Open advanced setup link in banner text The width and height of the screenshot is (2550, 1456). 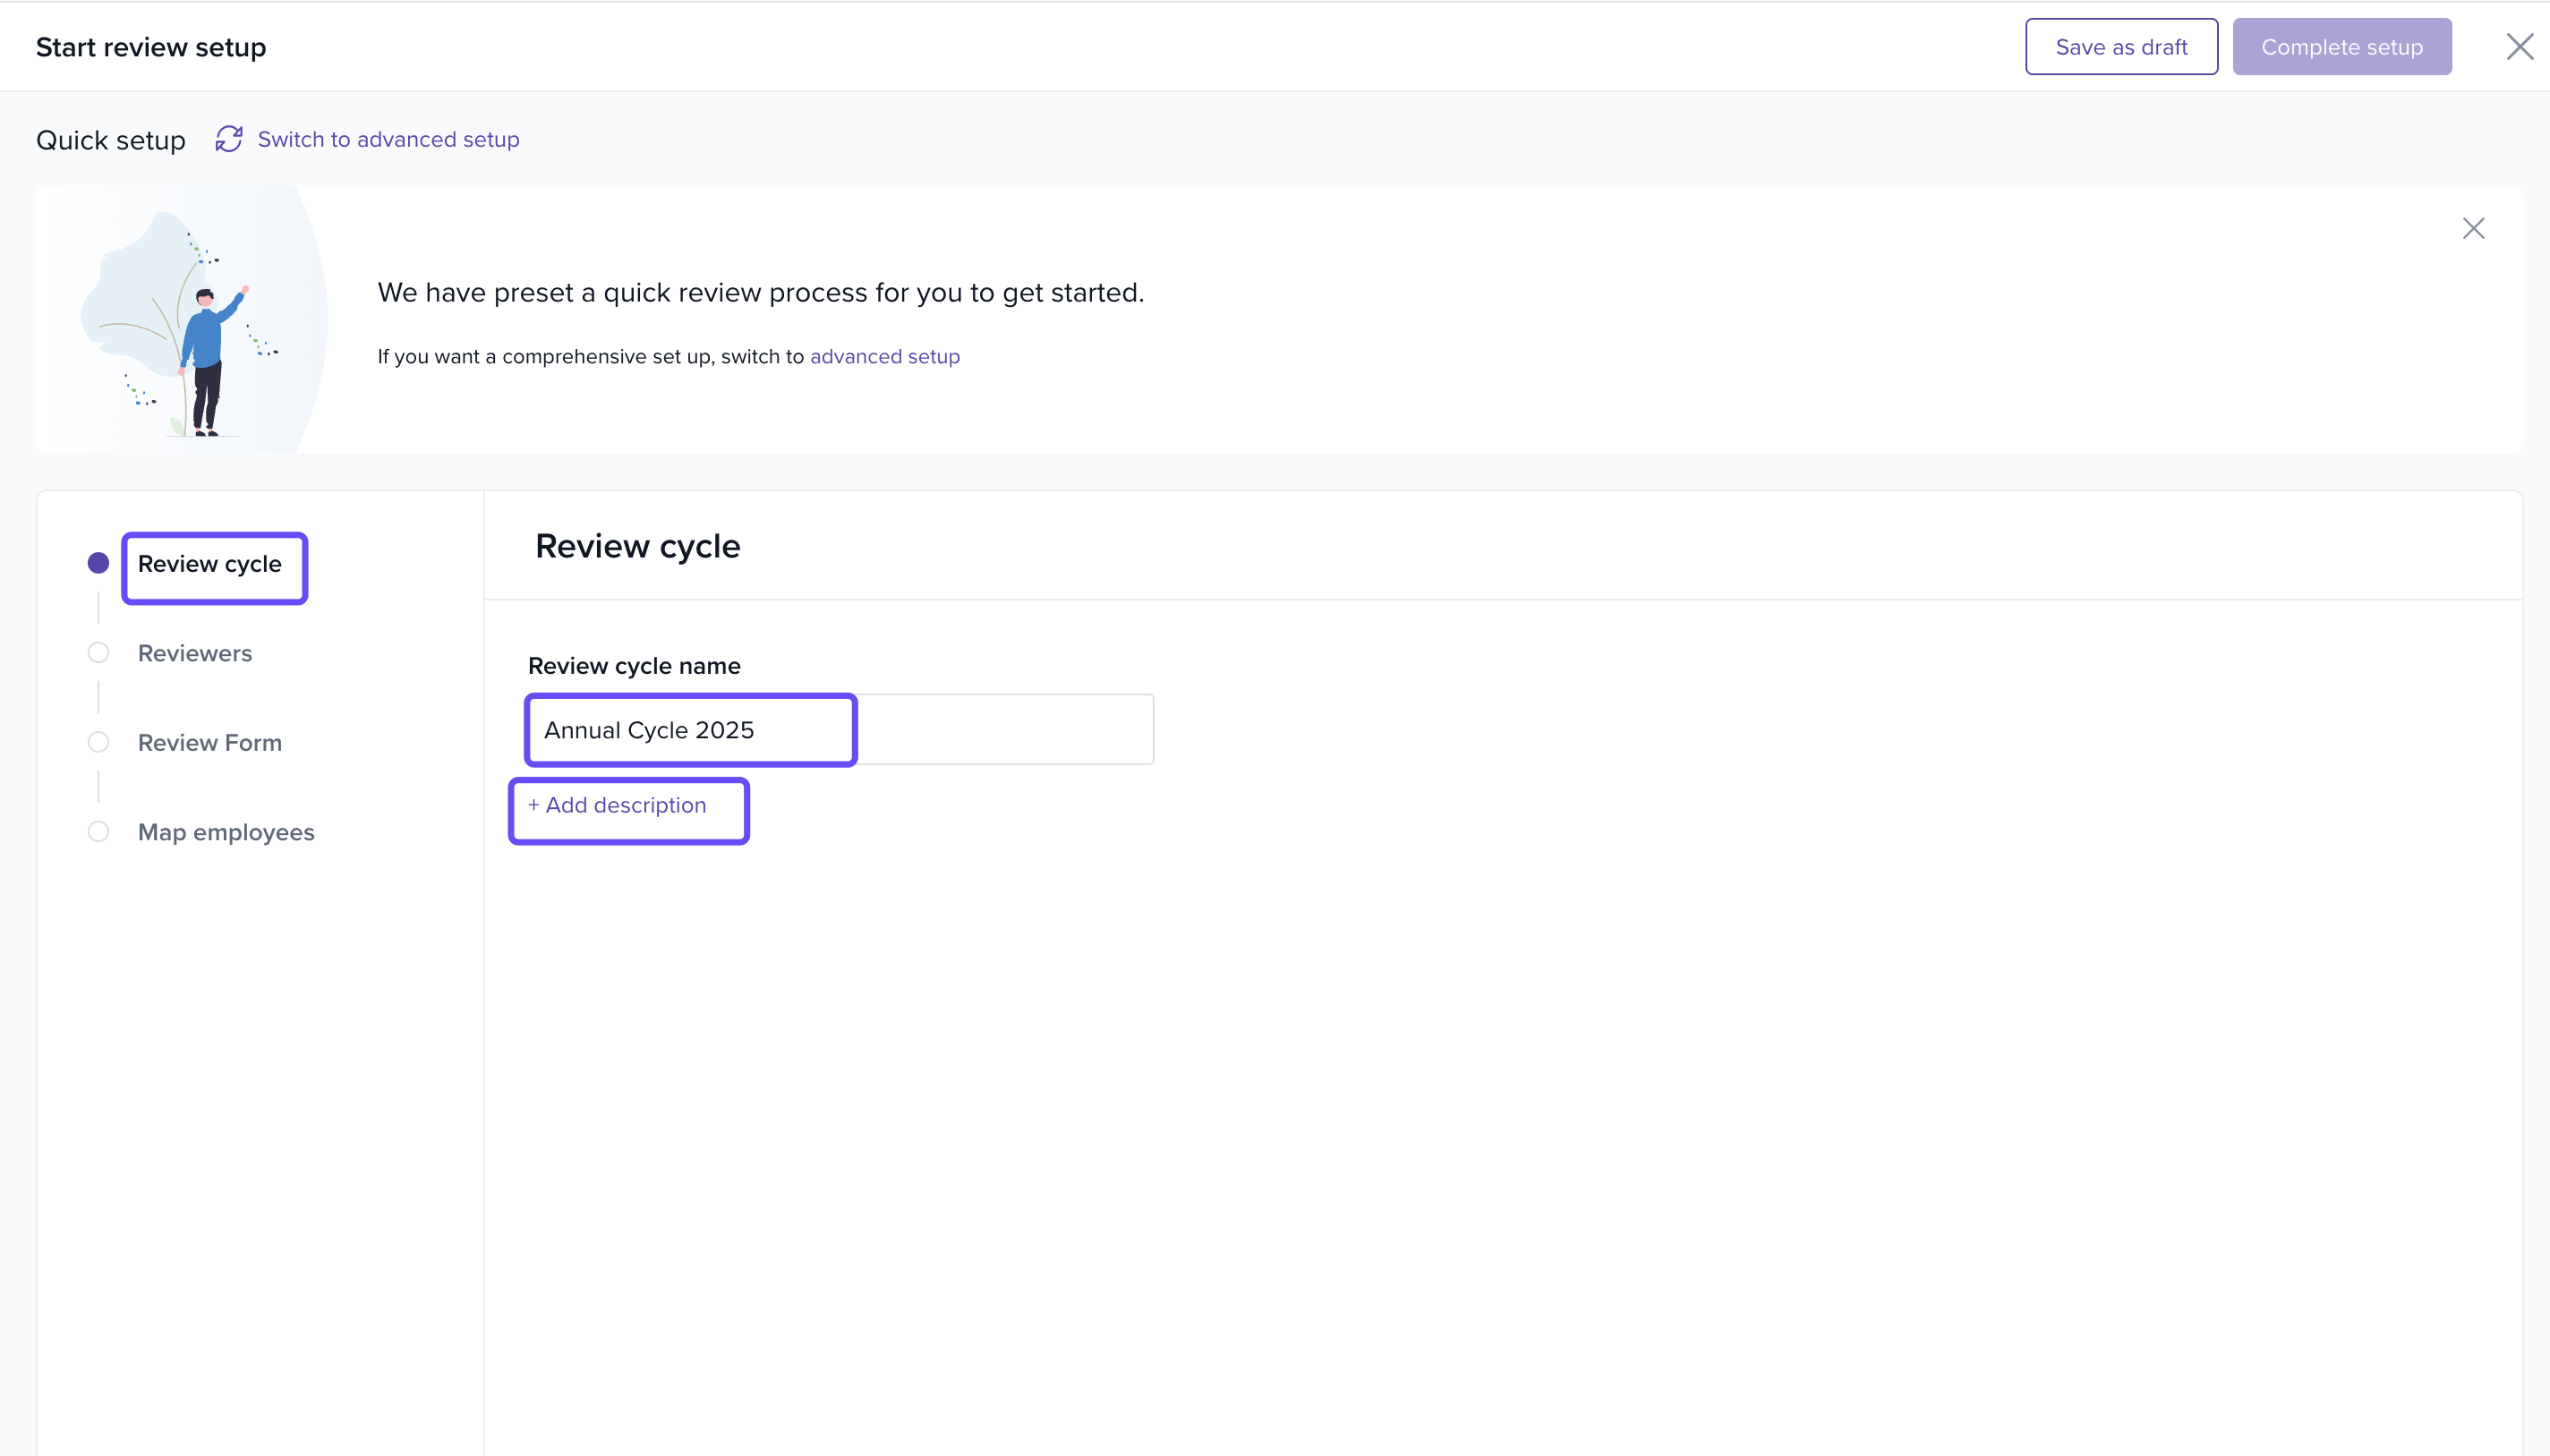(x=884, y=357)
